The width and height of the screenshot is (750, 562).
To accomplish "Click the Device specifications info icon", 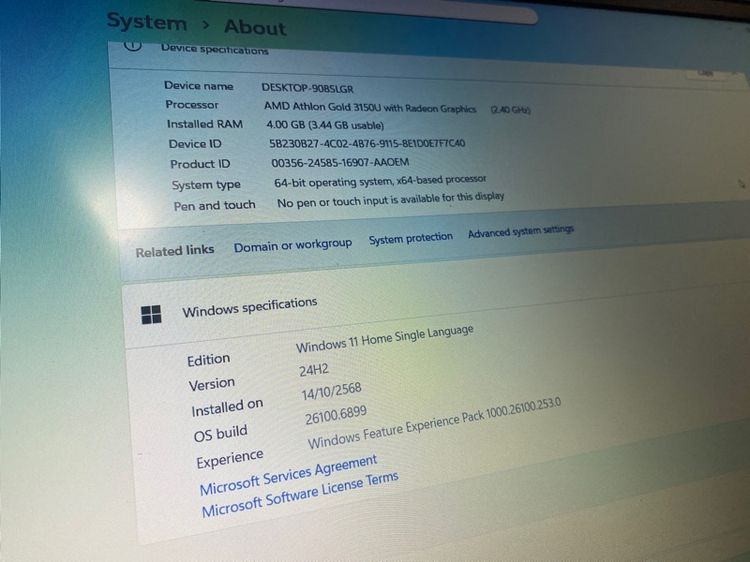I will pyautogui.click(x=132, y=45).
